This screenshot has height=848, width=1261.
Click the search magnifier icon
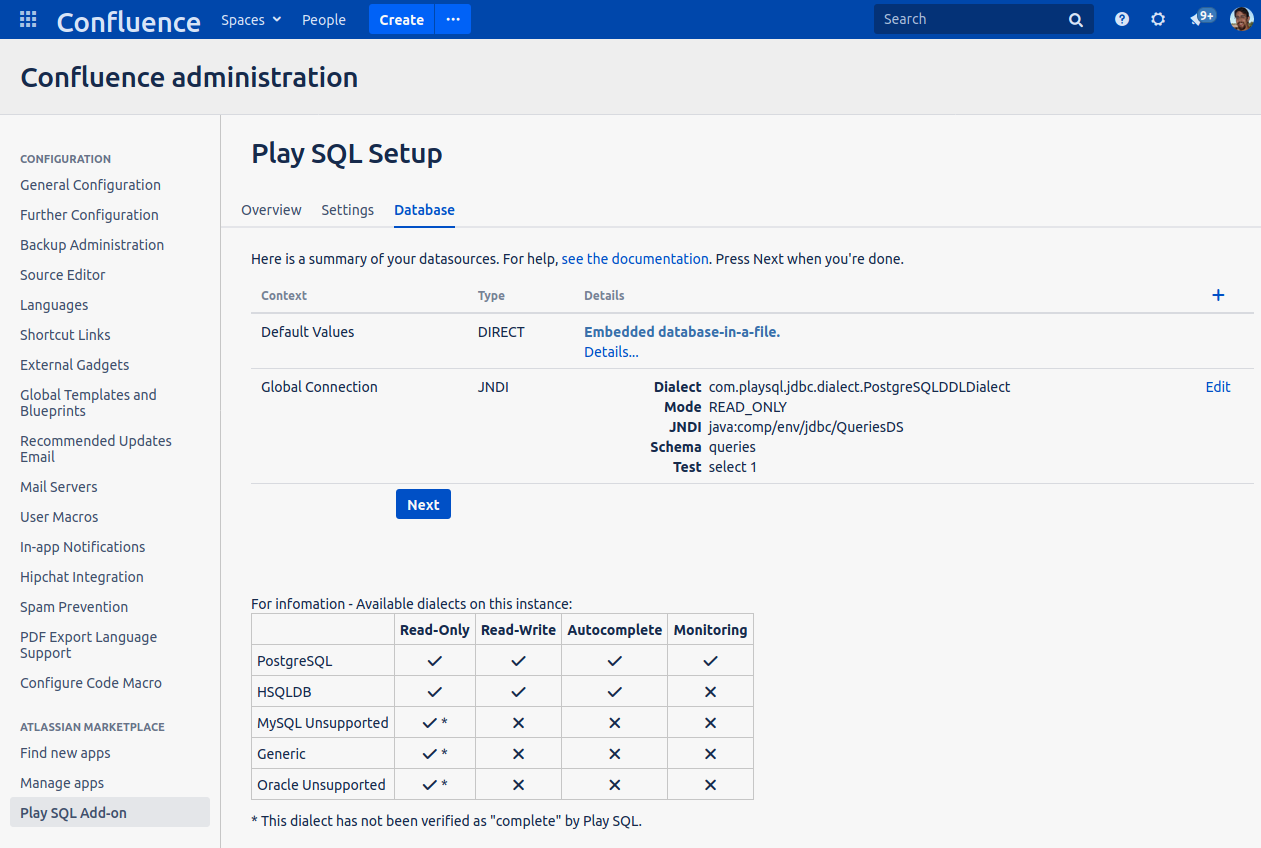click(x=1076, y=20)
